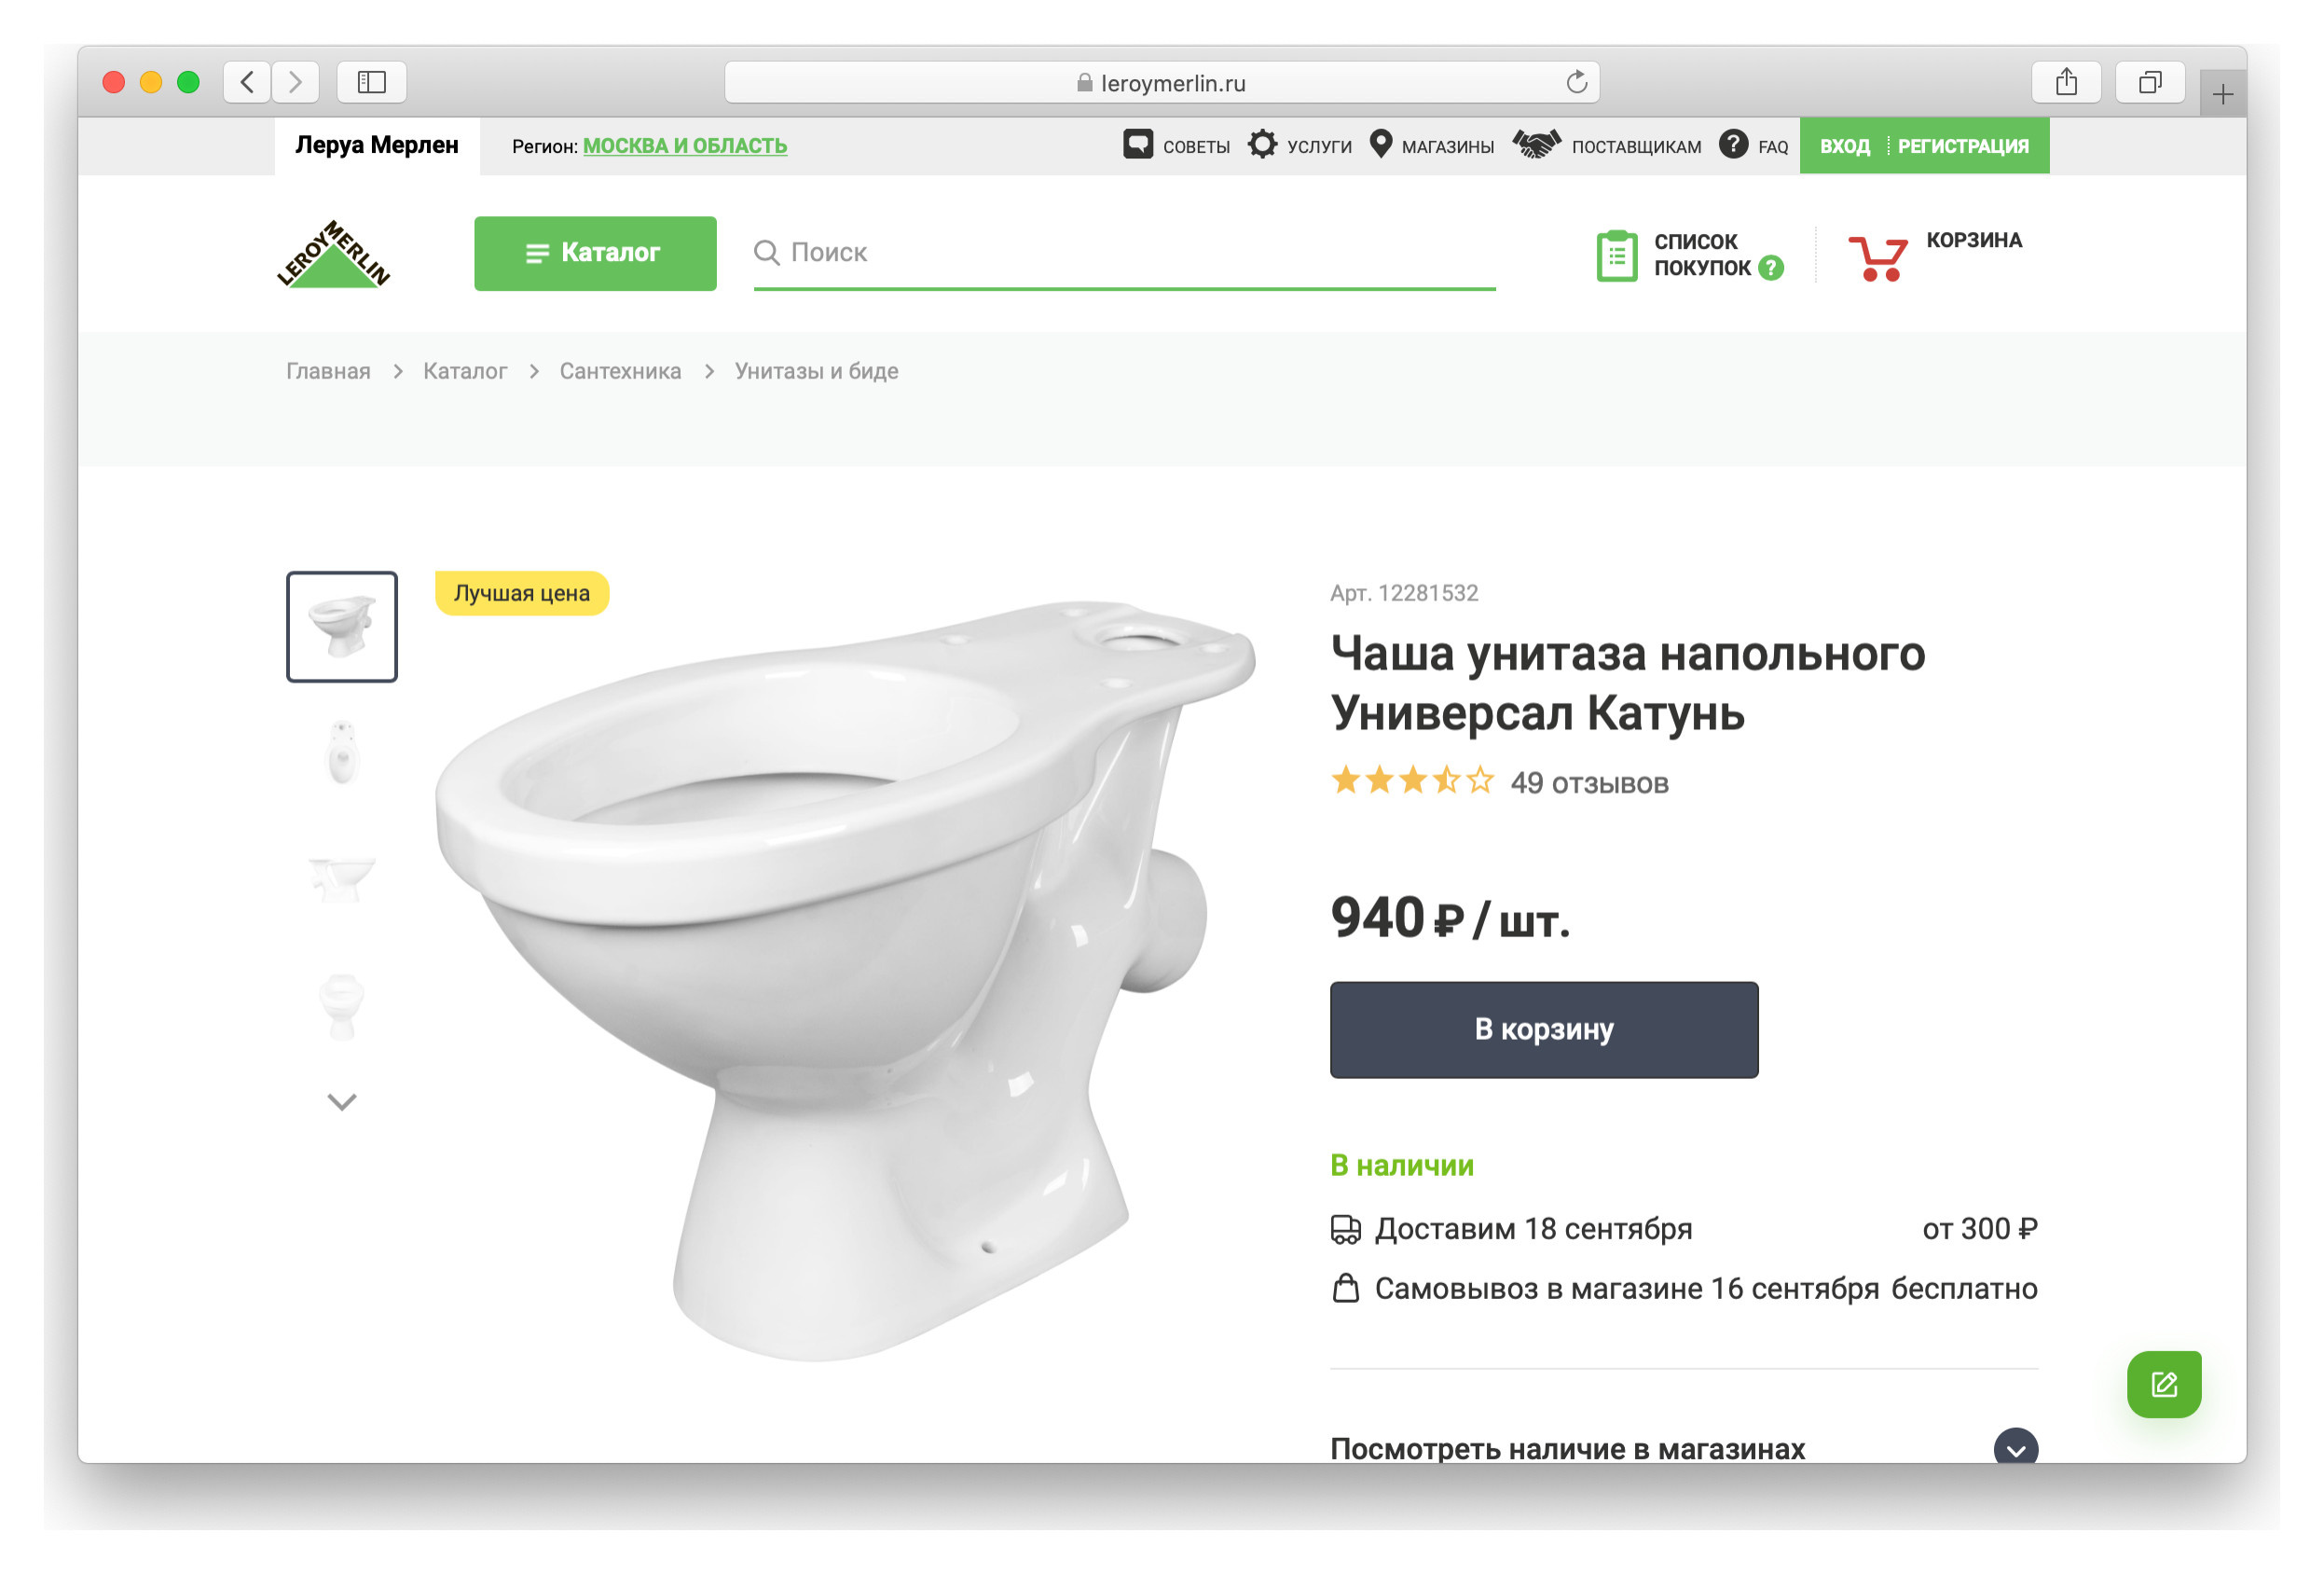
Task: Click the ПОСТАВЩИКАМ handshake icon
Action: coord(1537,145)
